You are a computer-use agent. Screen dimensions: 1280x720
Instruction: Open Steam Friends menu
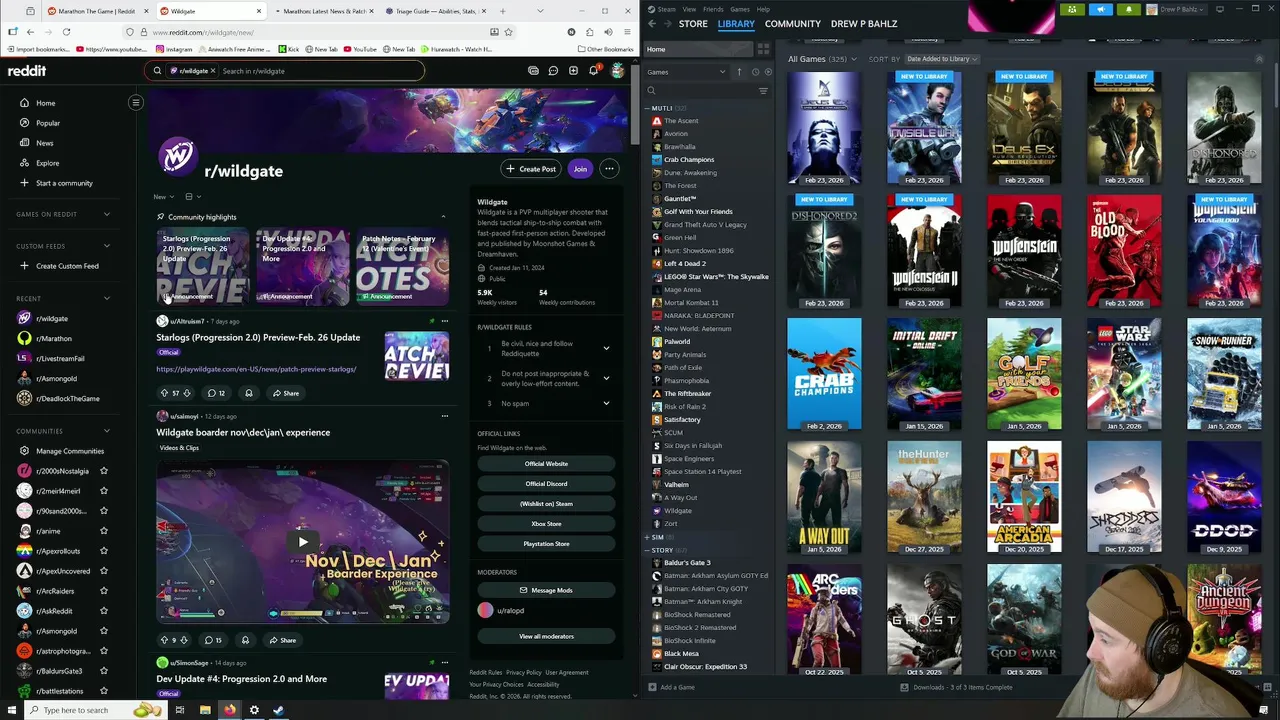[x=713, y=9]
